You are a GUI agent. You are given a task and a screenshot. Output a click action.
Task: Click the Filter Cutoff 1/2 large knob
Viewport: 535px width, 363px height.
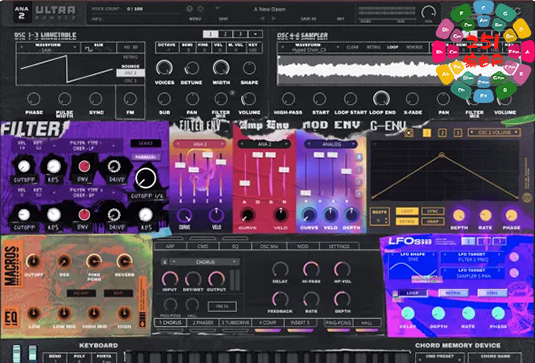pos(146,178)
